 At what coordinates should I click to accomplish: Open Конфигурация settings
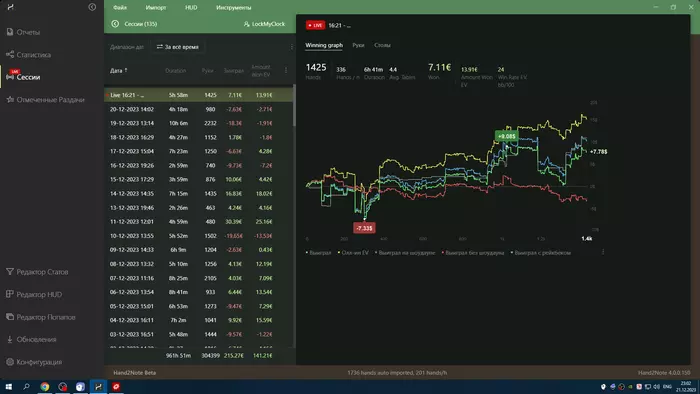39,362
